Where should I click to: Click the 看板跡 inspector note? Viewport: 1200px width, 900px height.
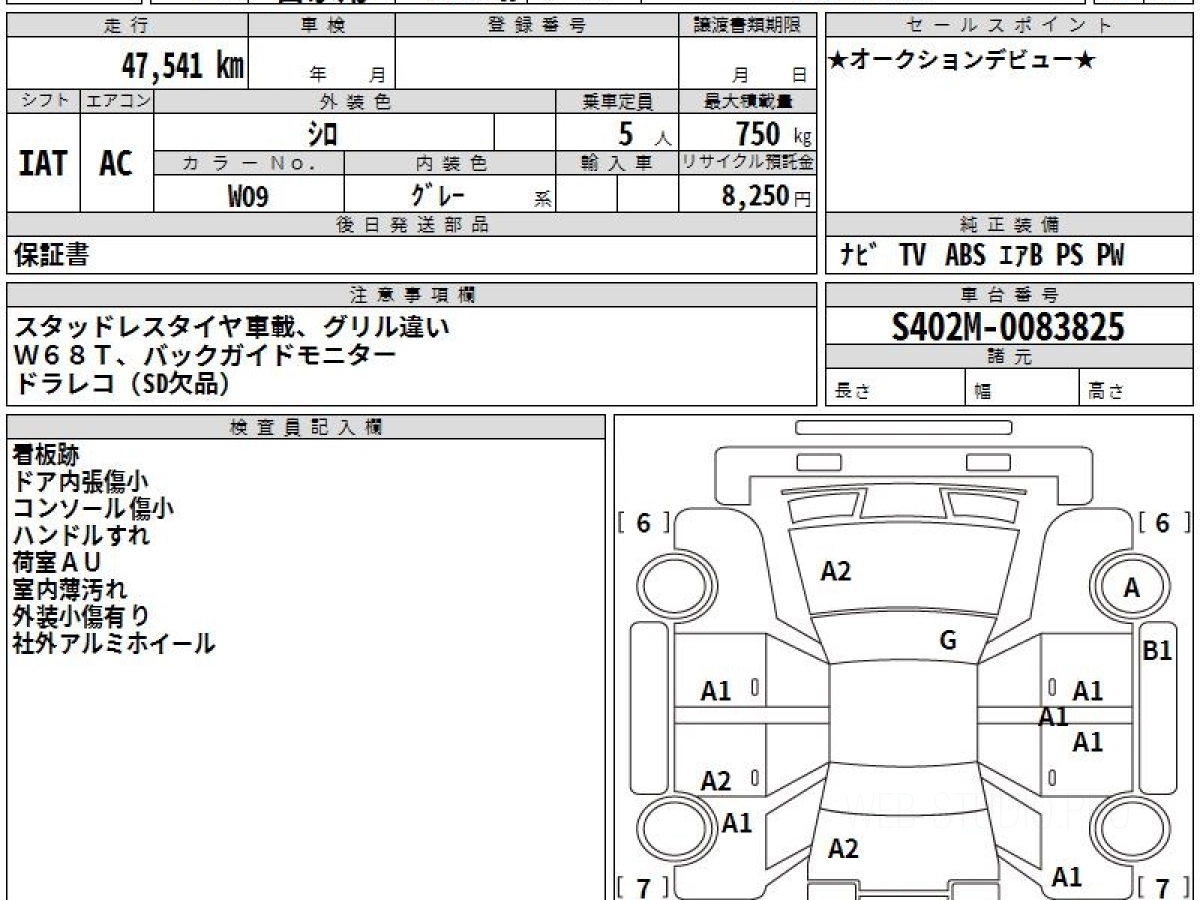pos(46,454)
